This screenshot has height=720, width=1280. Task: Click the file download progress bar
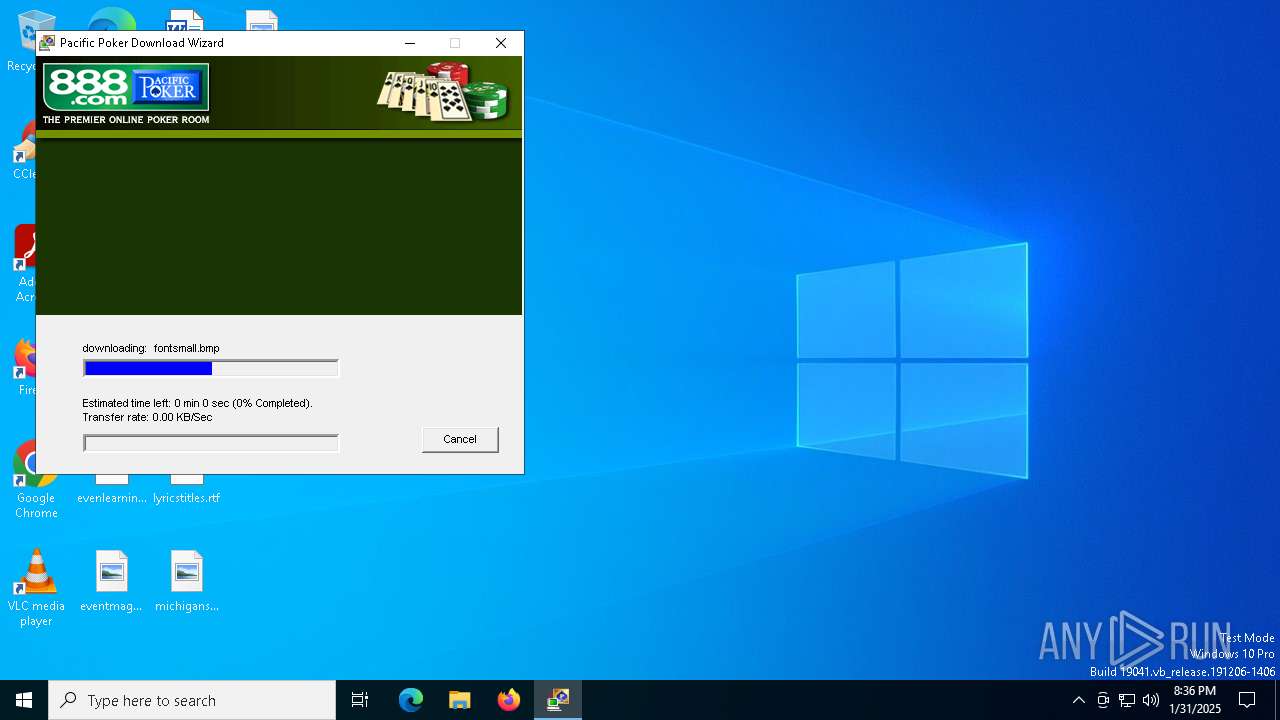211,369
